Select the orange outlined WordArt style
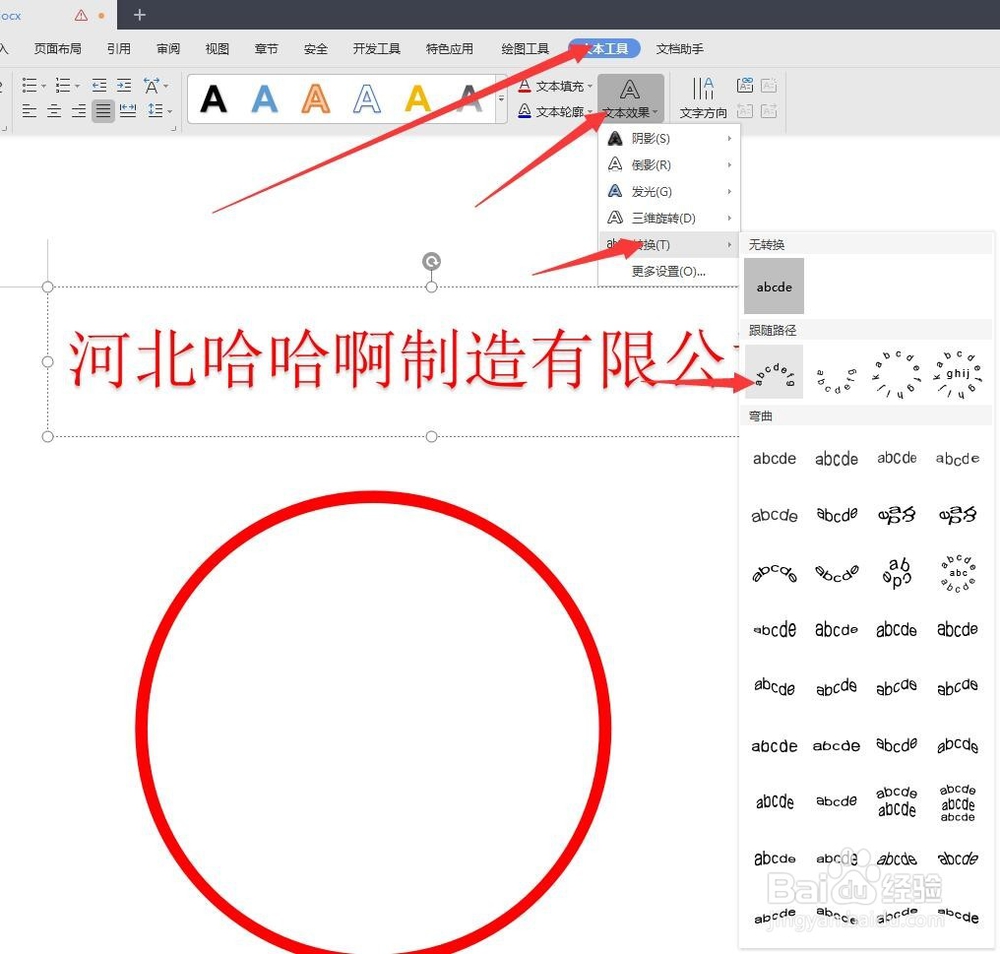The width and height of the screenshot is (1000, 954). tap(315, 98)
